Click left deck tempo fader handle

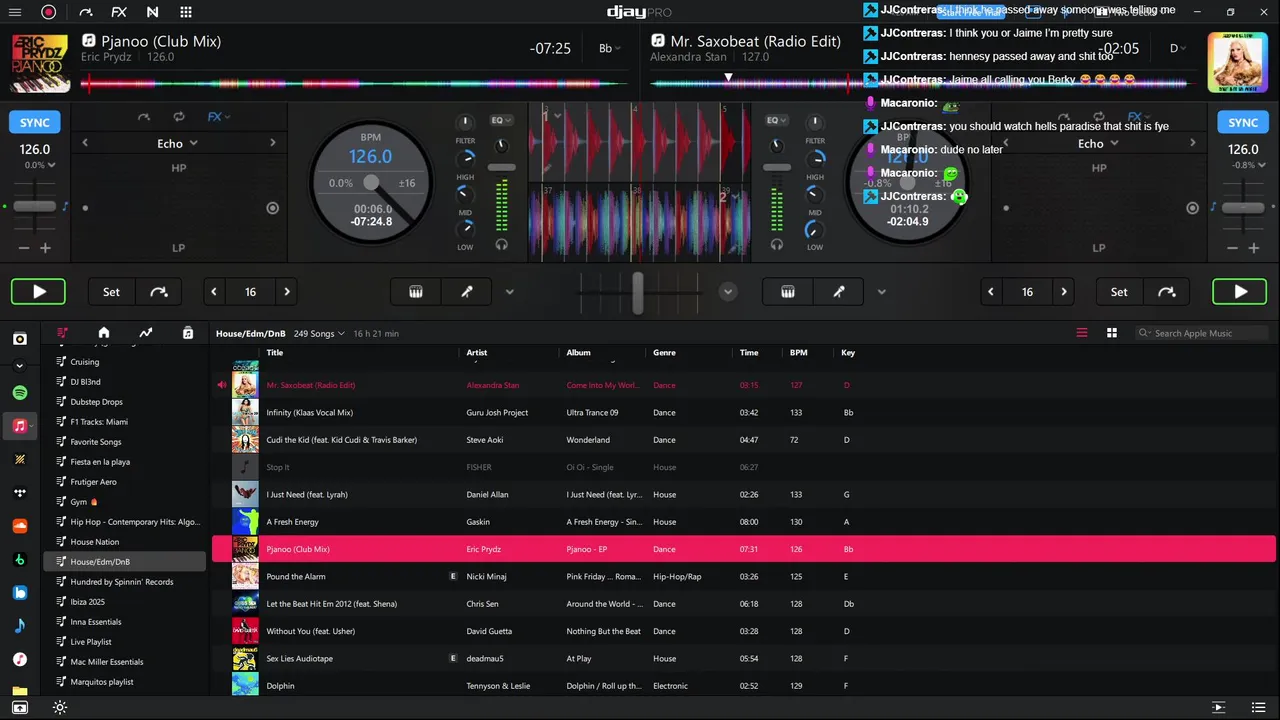pos(35,206)
